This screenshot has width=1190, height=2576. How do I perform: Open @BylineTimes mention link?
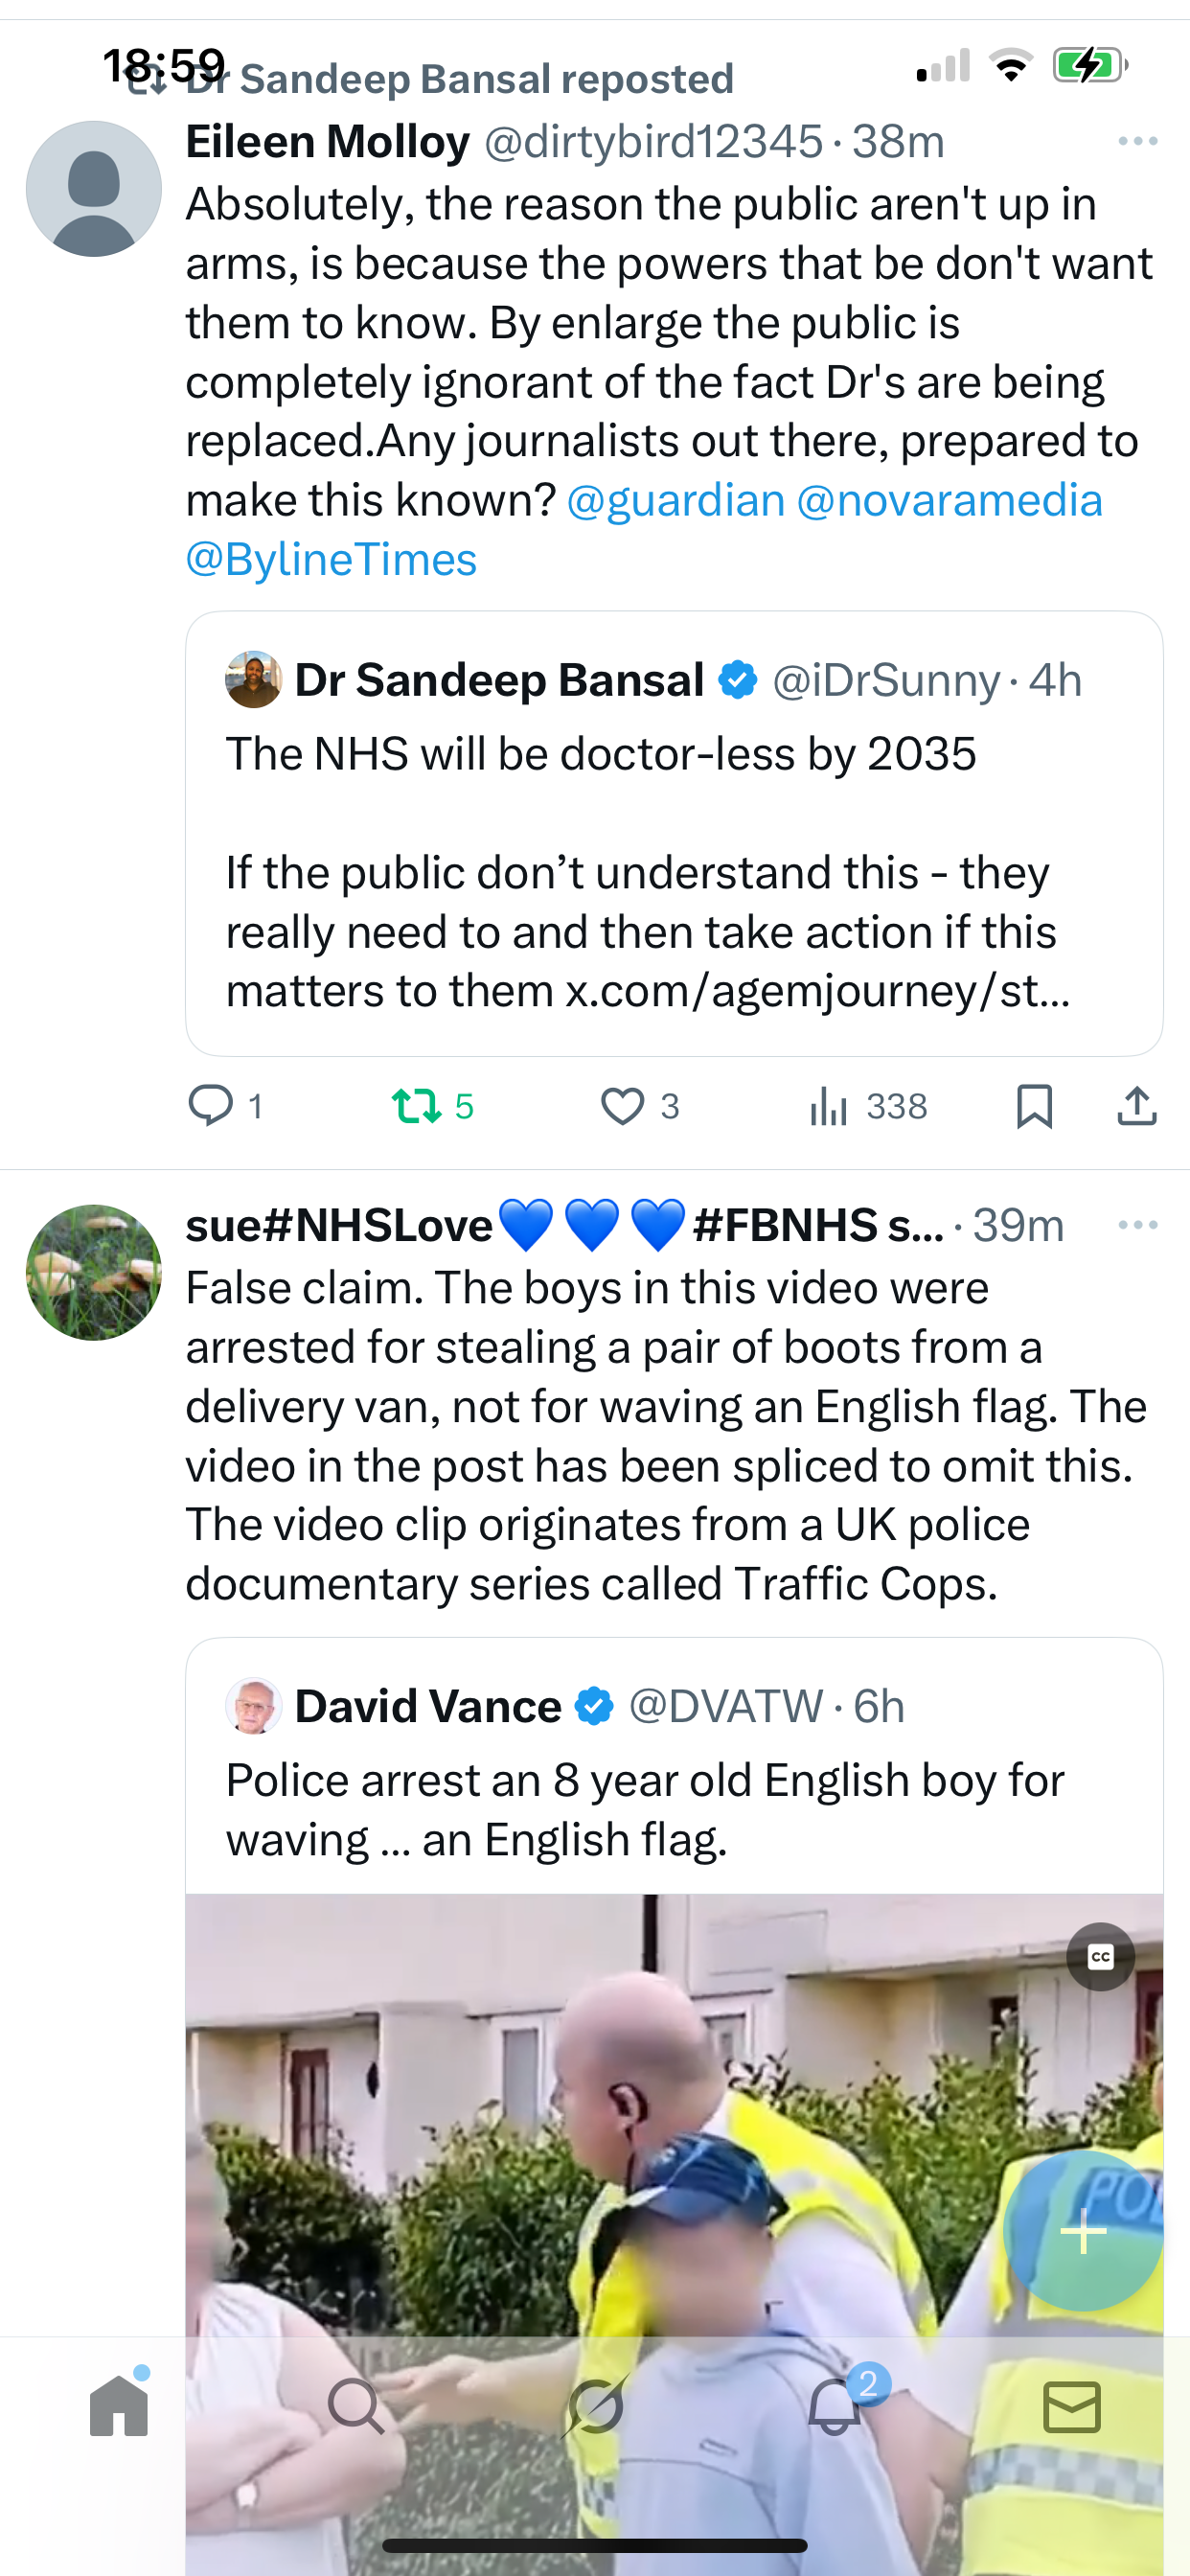(x=331, y=560)
